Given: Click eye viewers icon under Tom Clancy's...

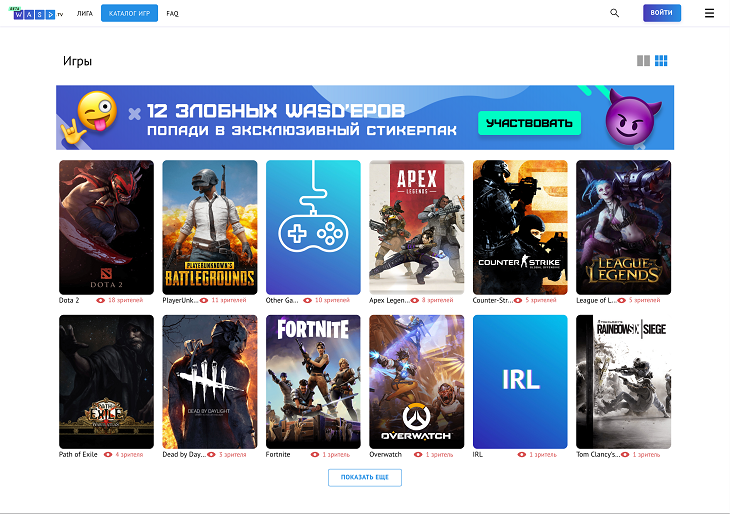Looking at the screenshot, I should click(625, 454).
